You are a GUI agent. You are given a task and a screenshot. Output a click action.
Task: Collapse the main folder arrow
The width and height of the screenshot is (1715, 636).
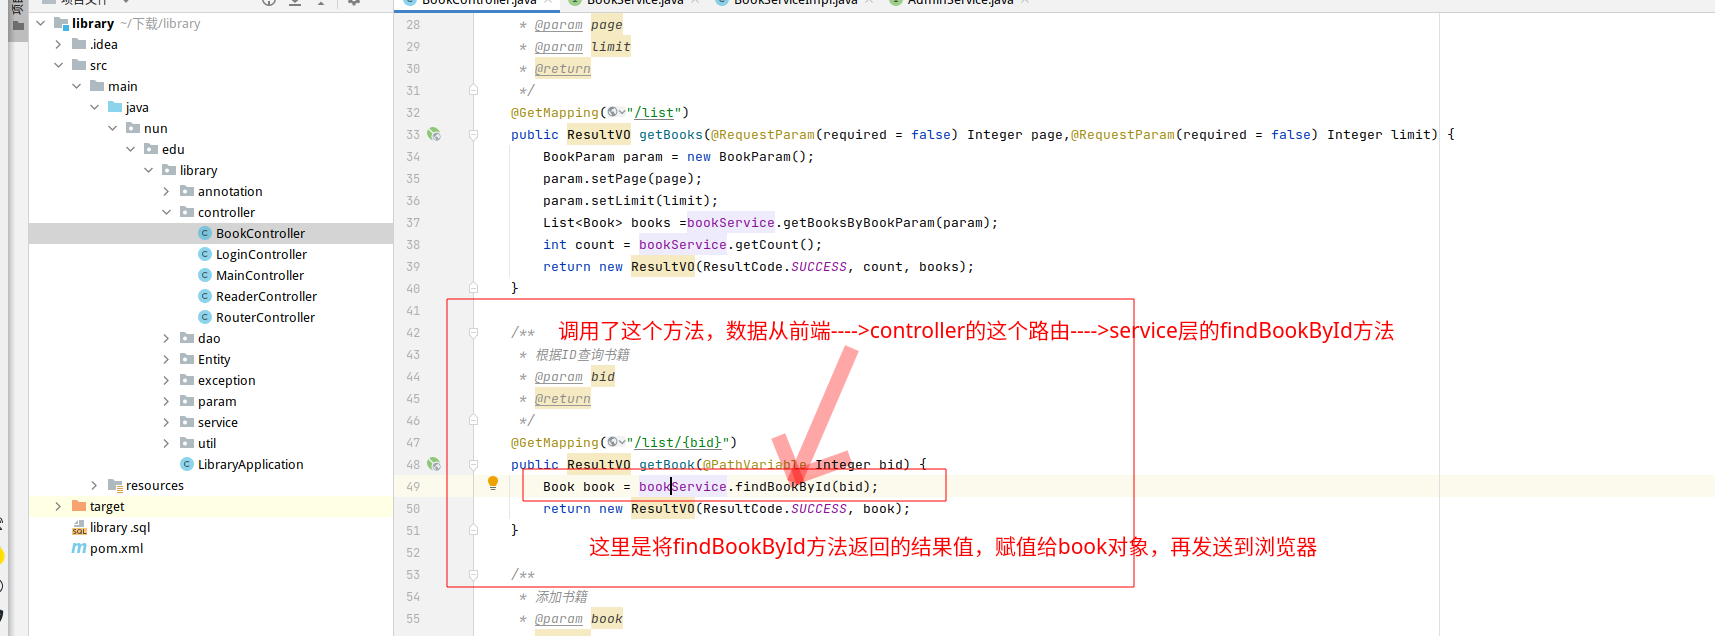tap(76, 86)
